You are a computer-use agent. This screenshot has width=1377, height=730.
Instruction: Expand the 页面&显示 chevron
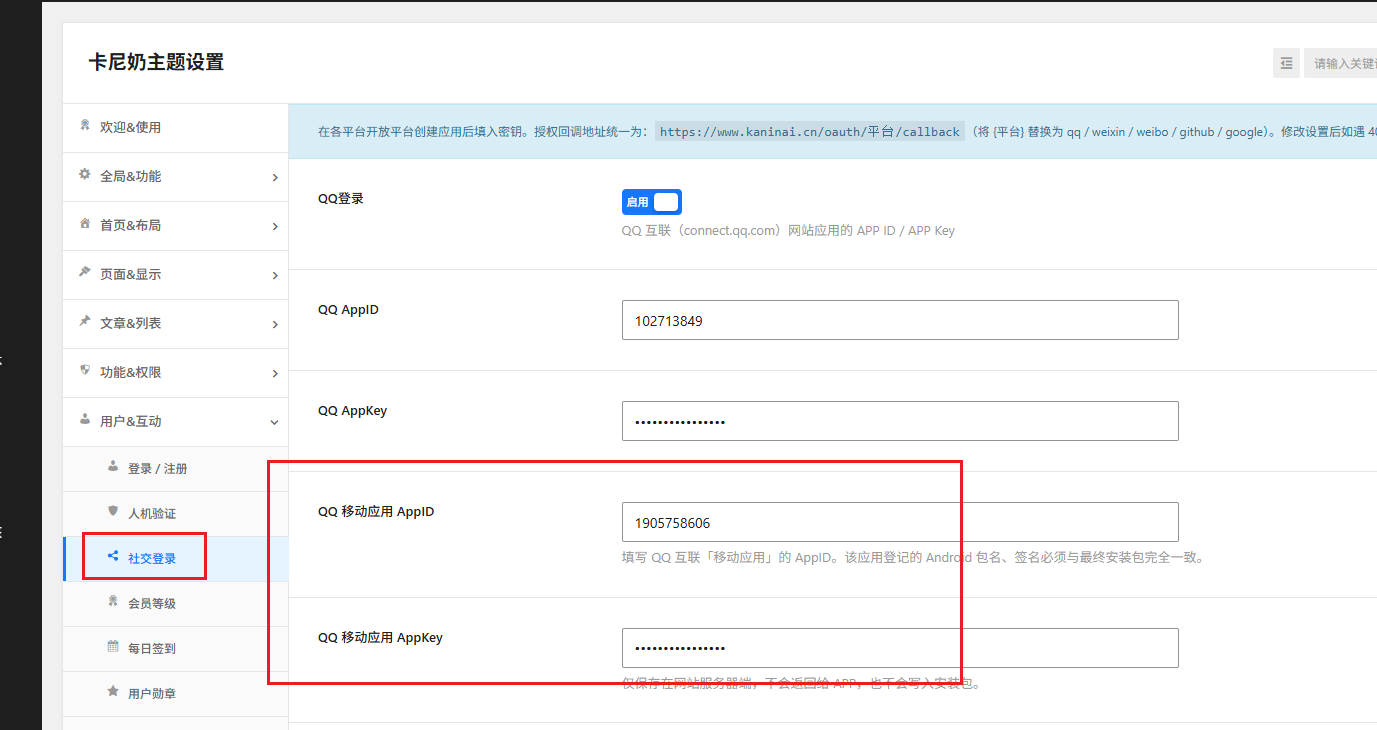coord(275,276)
